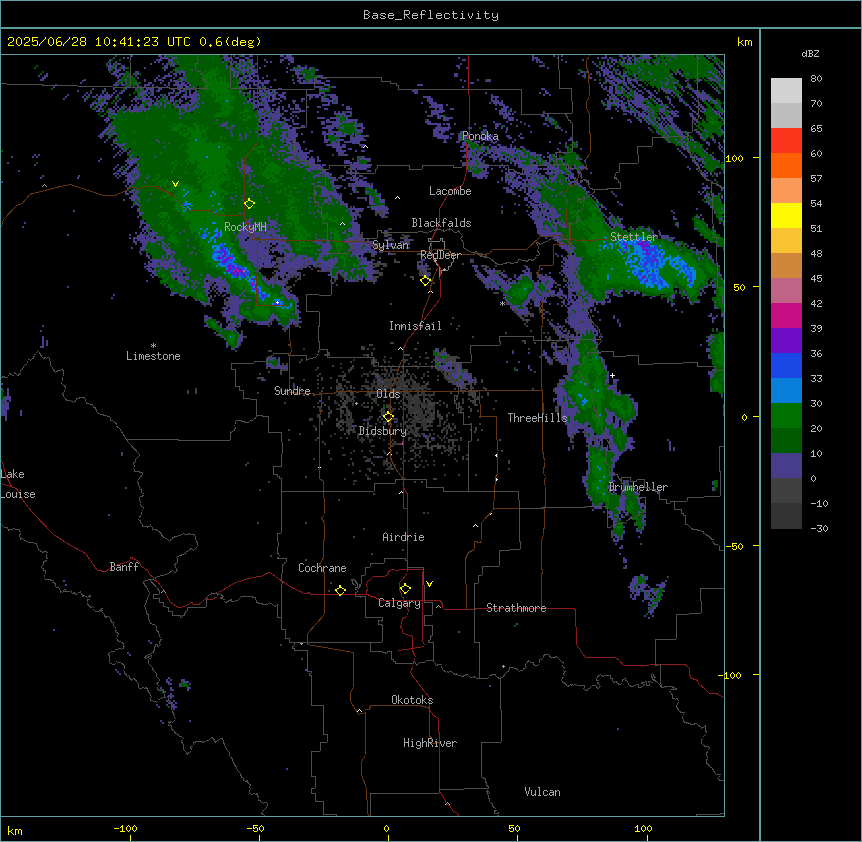Pick the blue 33-36 dBZ legend swatch
This screenshot has width=862, height=842.
tap(786, 365)
